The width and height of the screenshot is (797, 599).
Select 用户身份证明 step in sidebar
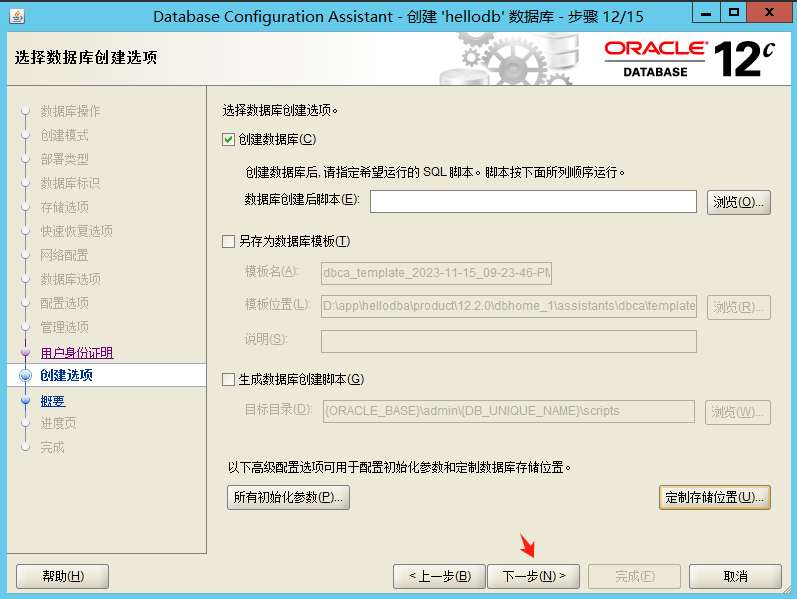tap(77, 352)
